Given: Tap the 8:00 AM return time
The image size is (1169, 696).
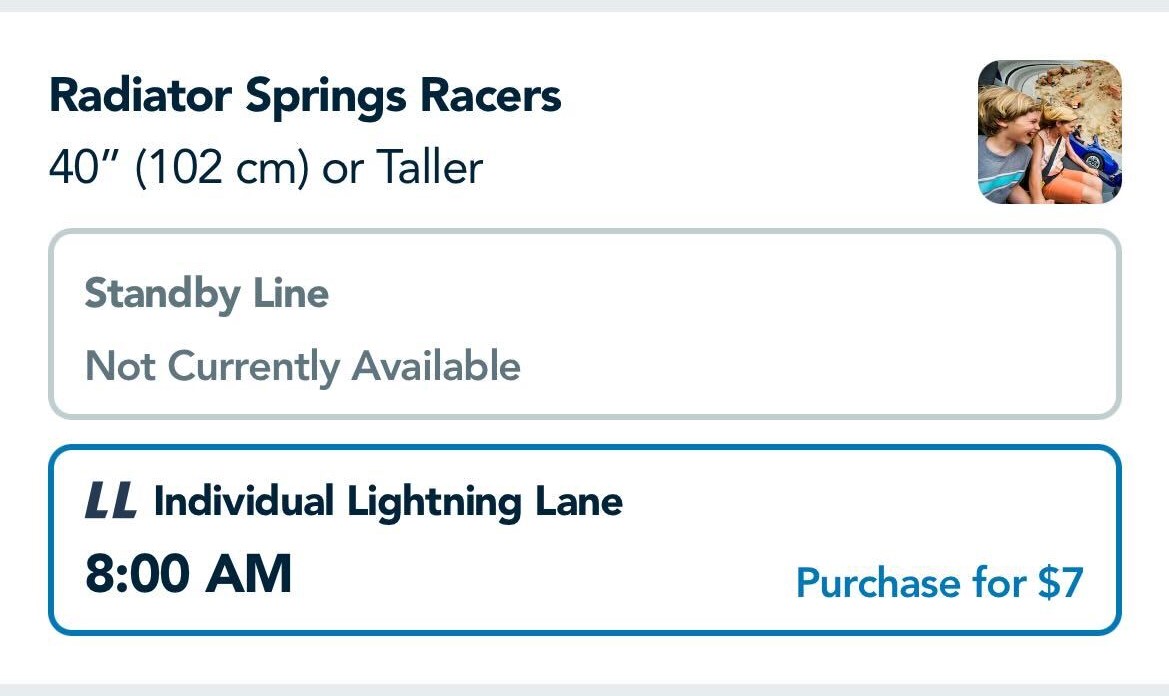Looking at the screenshot, I should tap(189, 575).
